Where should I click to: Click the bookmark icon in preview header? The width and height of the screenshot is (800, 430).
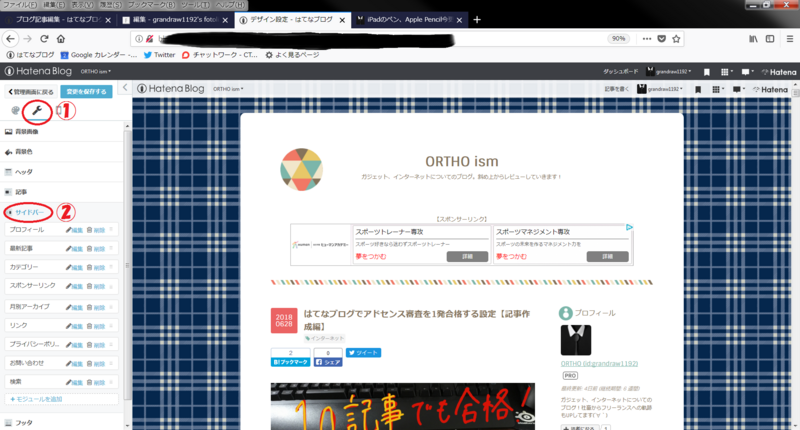click(698, 89)
